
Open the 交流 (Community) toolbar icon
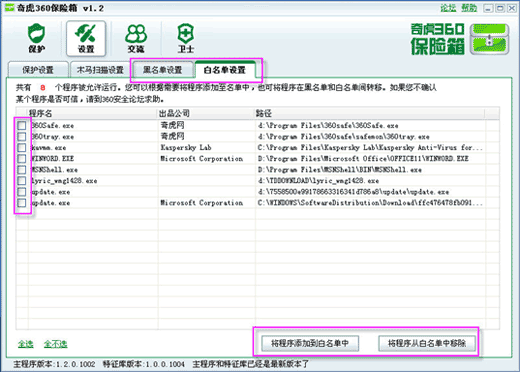[x=136, y=38]
